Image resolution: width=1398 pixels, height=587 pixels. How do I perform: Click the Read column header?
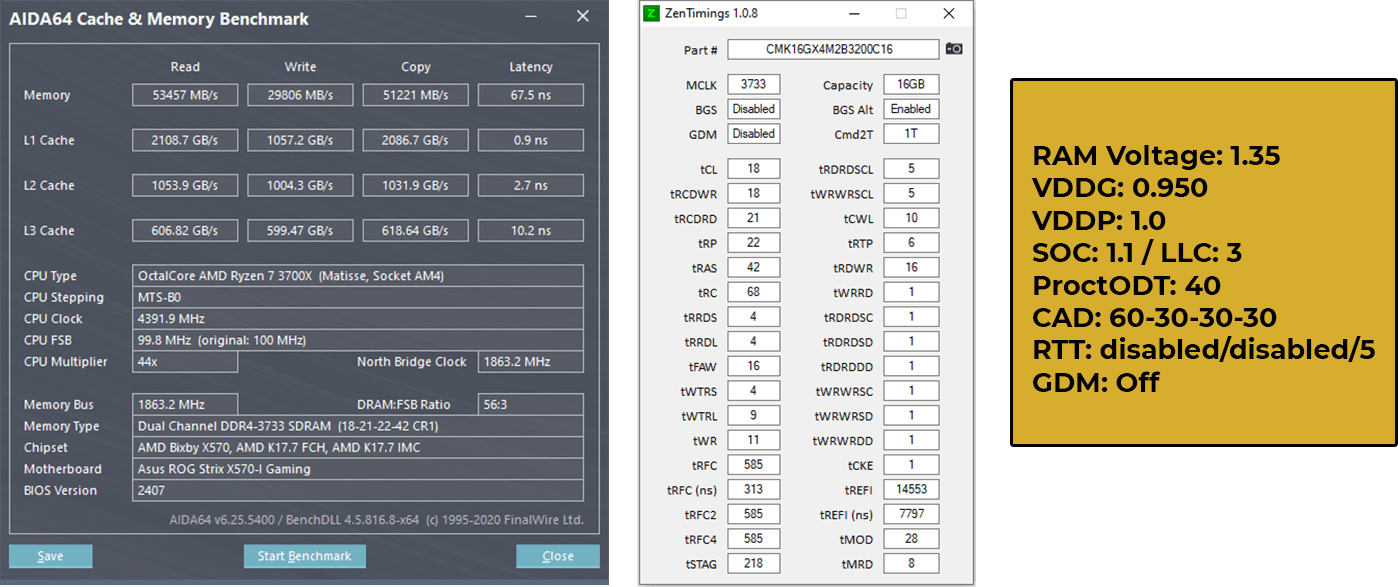pyautogui.click(x=185, y=67)
